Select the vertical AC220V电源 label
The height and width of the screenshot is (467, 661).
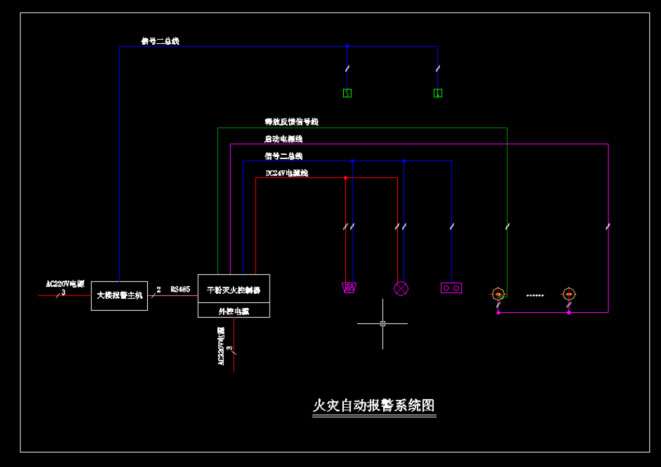point(221,342)
